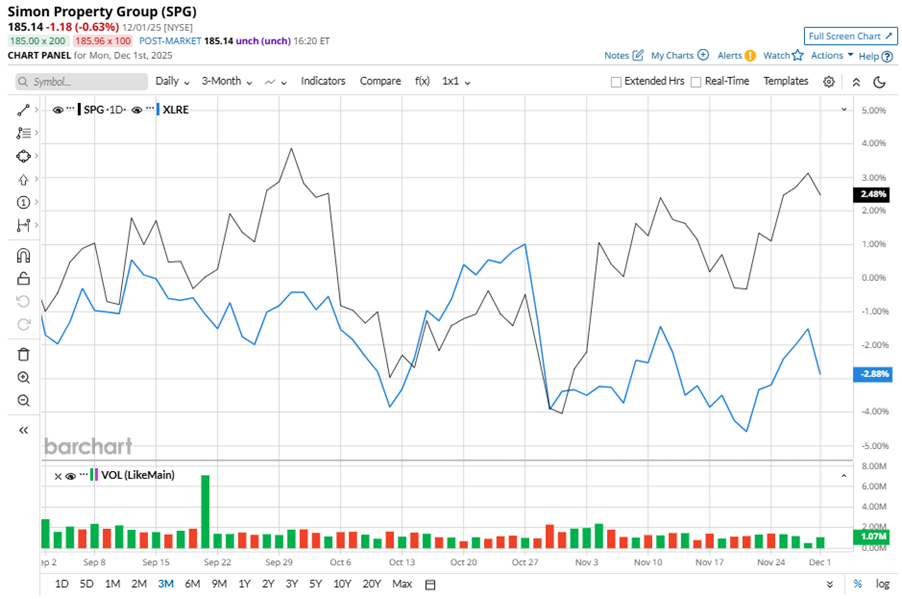The image size is (902, 599).
Task: Open the 1x1 layout dropdown
Action: pyautogui.click(x=456, y=81)
